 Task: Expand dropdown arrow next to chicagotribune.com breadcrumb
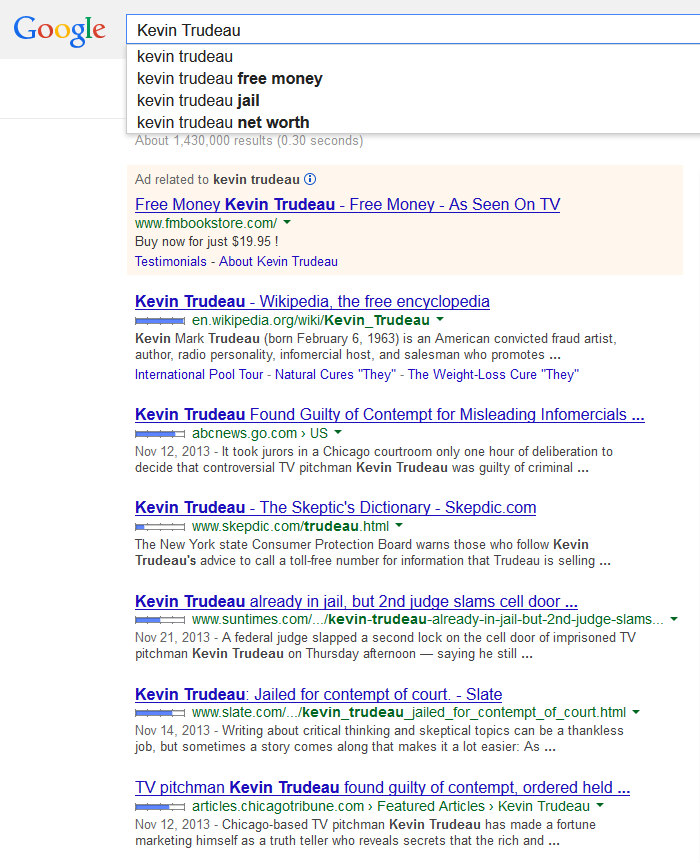pos(600,805)
